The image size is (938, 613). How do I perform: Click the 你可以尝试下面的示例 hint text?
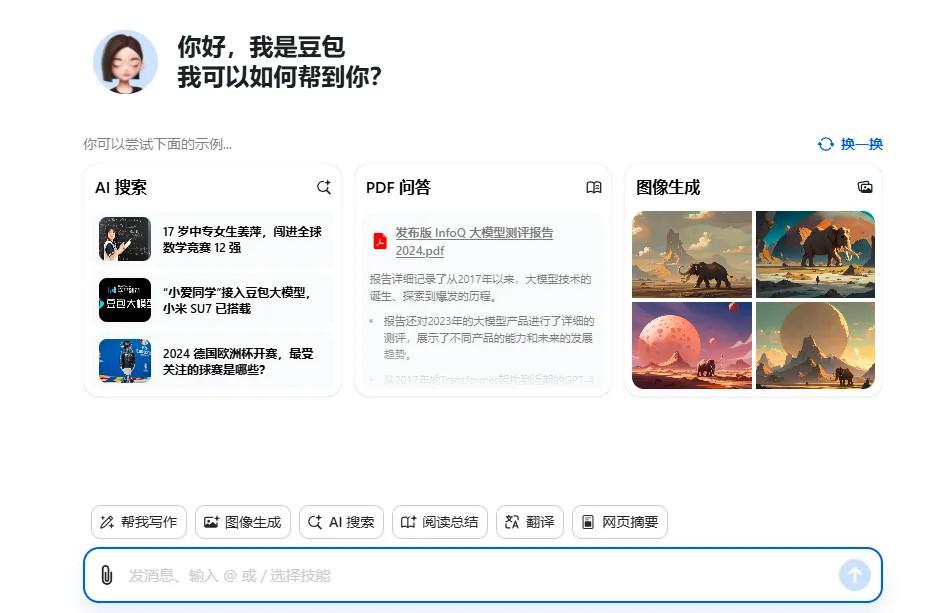(158, 144)
